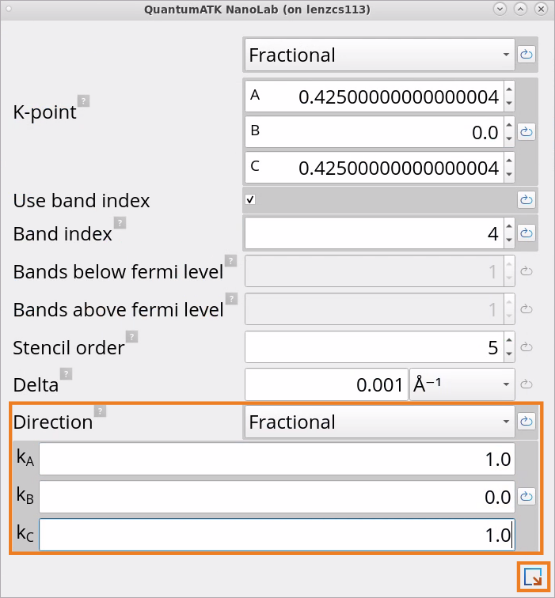Open the K-point help question mark
Viewport: 555px width, 598px height.
84,101
